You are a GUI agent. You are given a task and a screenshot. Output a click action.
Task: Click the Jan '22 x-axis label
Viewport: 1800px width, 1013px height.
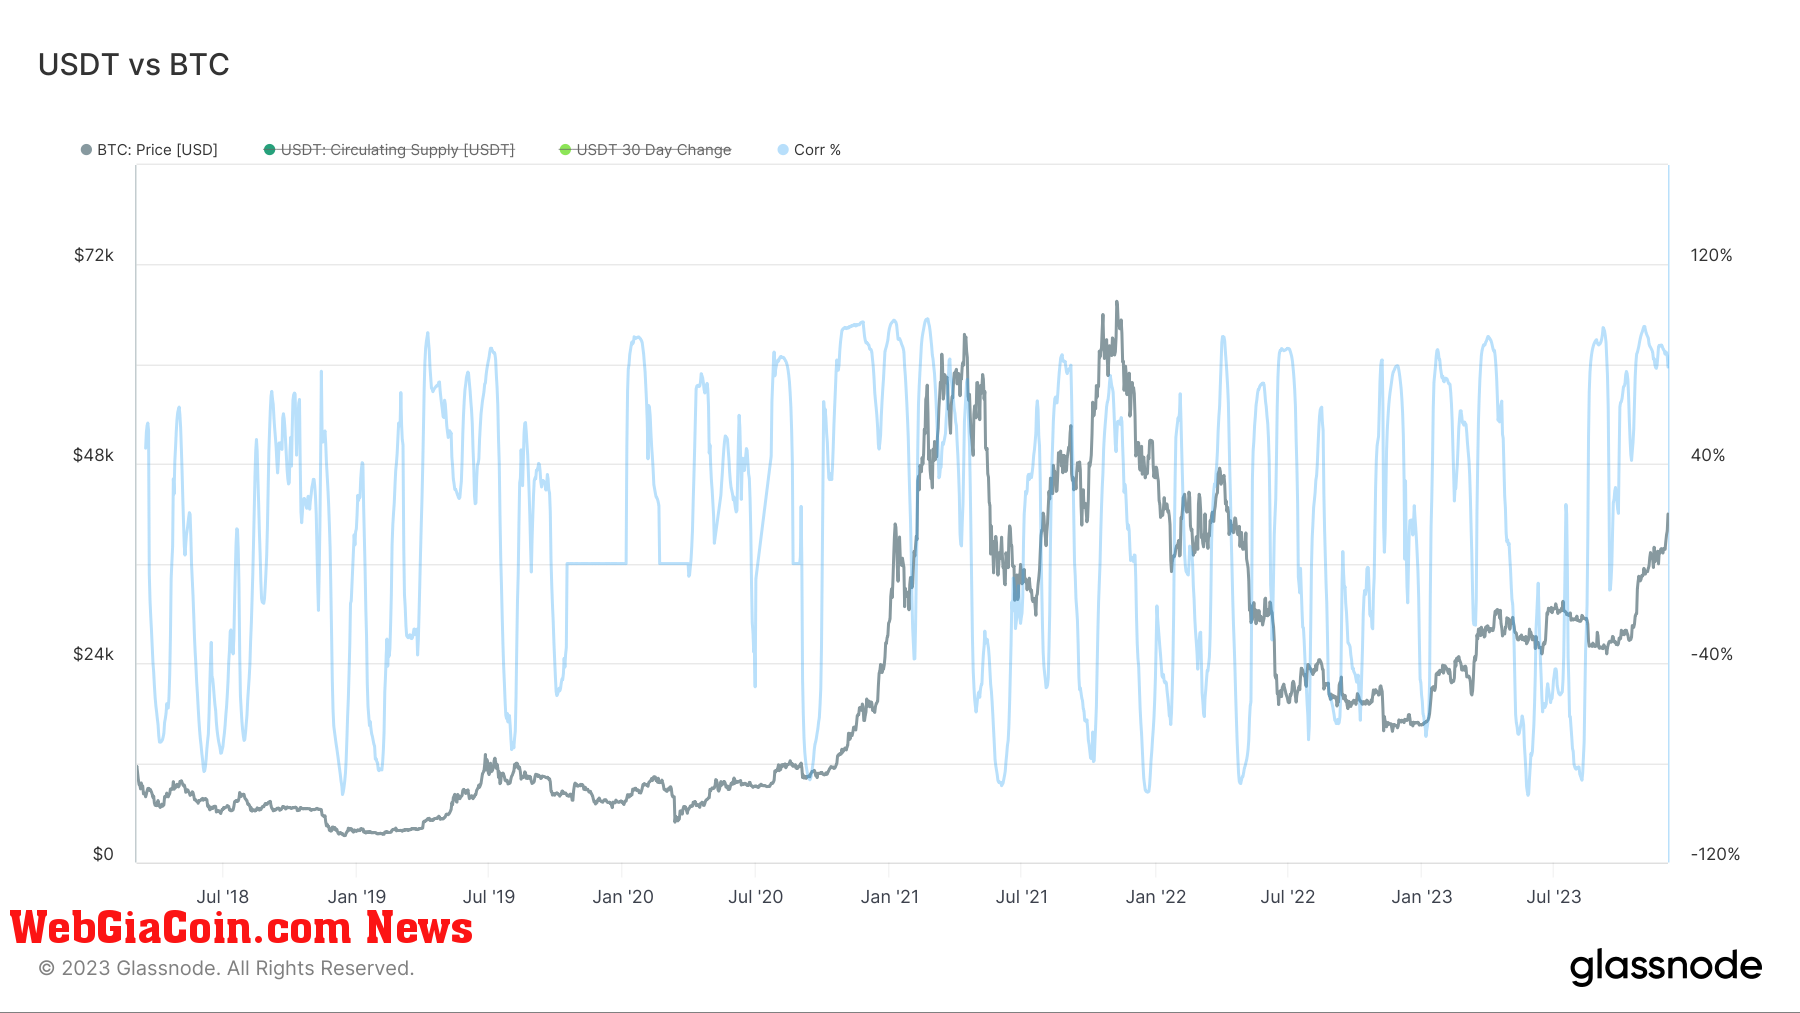[1156, 897]
